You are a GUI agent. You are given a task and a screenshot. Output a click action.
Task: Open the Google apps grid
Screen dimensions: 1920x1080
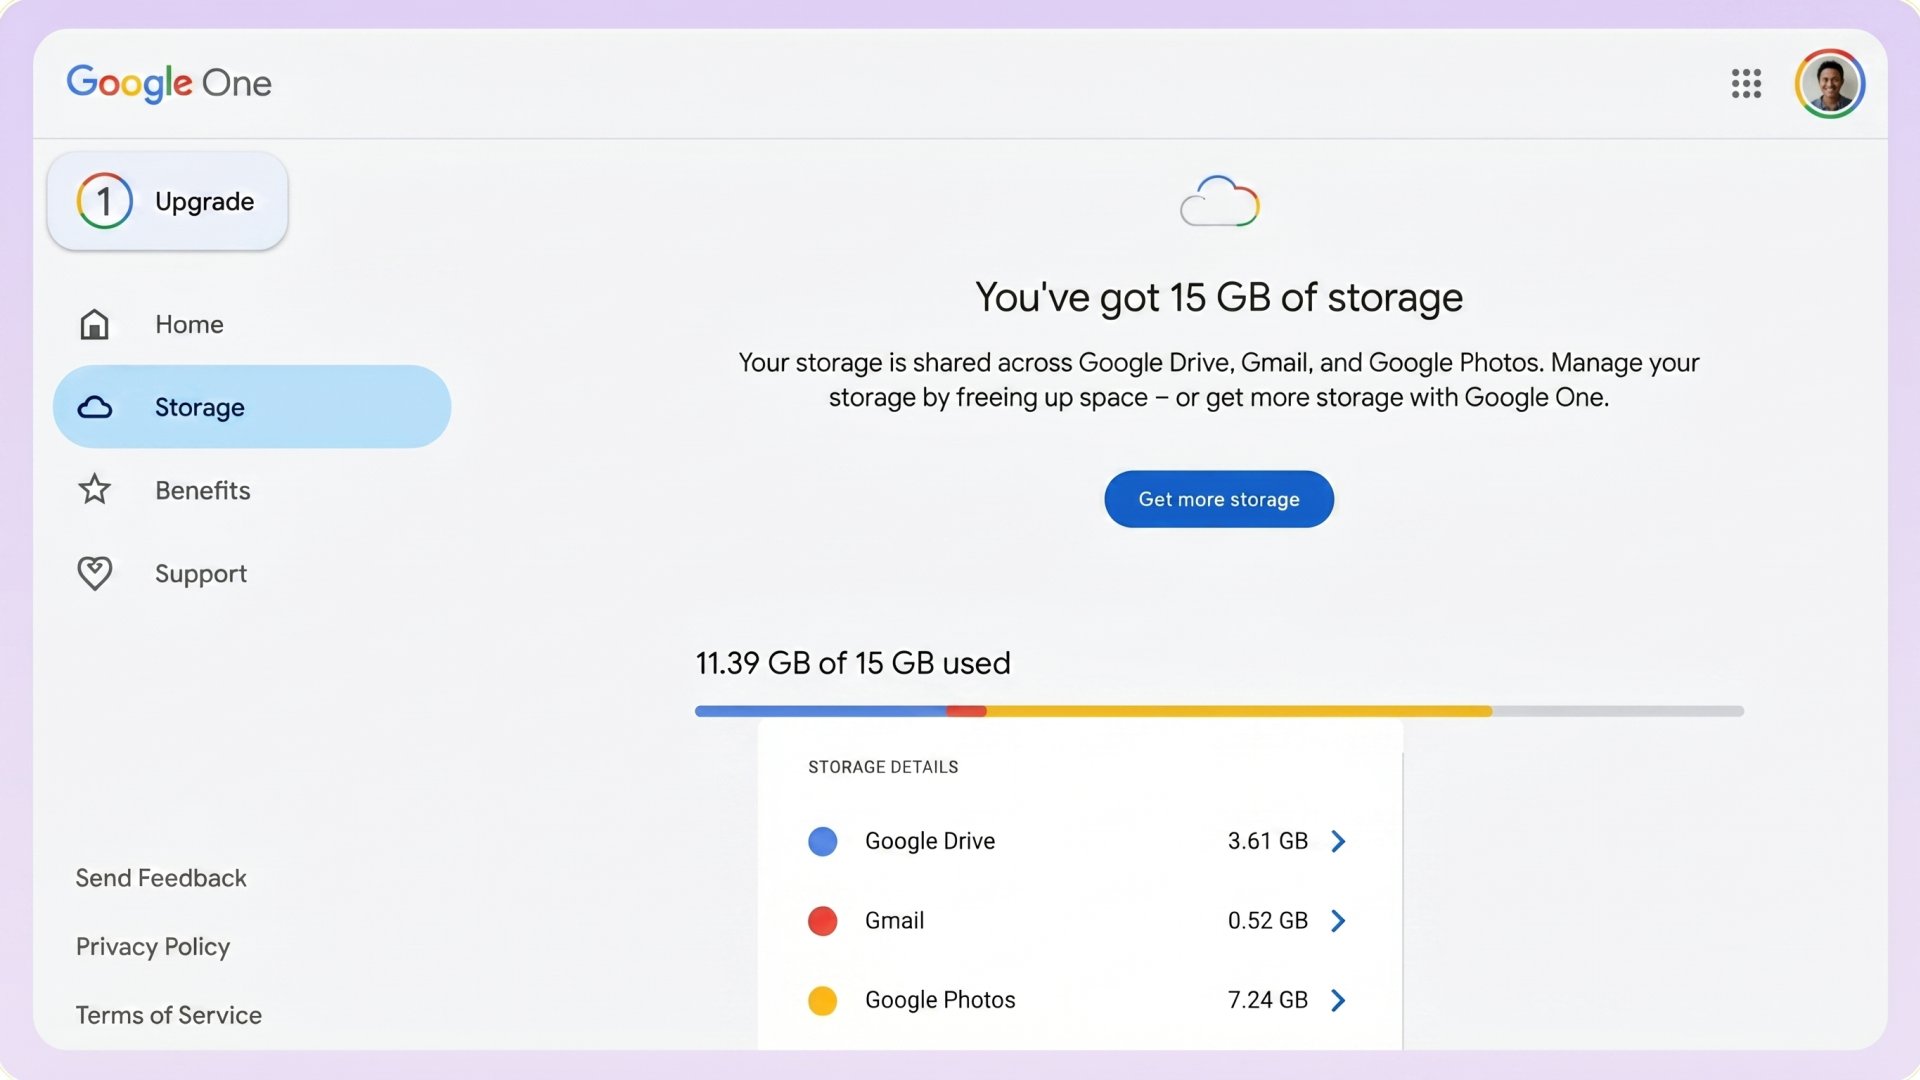pos(1746,83)
